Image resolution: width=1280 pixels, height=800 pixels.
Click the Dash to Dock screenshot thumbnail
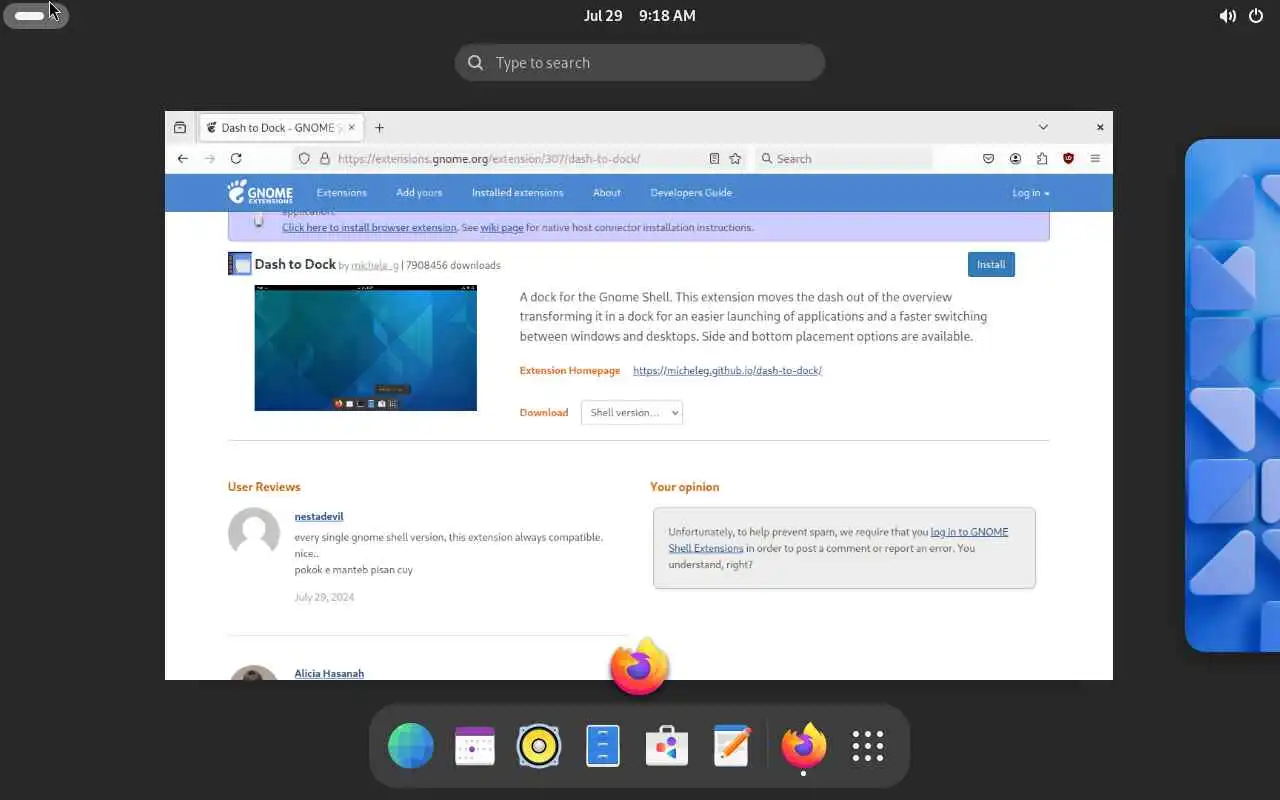(x=366, y=348)
